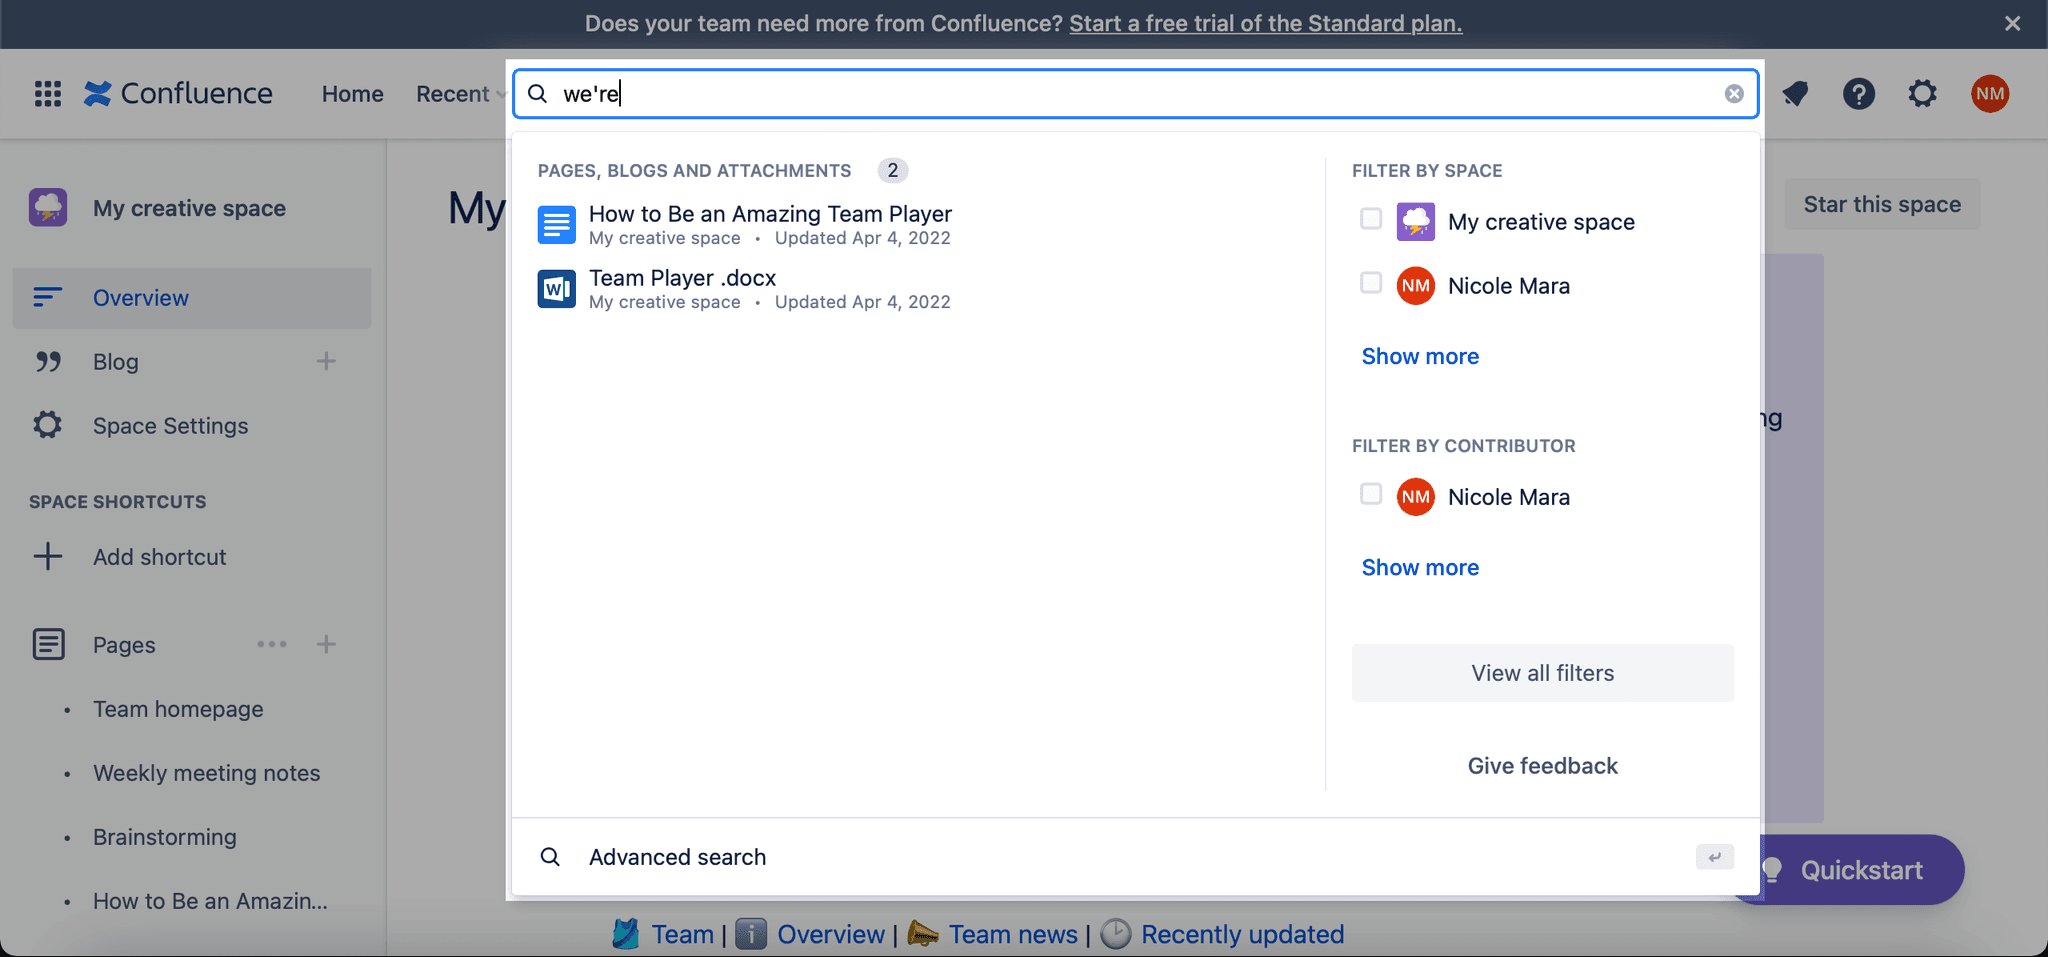This screenshot has height=957, width=2048.
Task: Open the Confluence app switcher grid
Action: 46,93
